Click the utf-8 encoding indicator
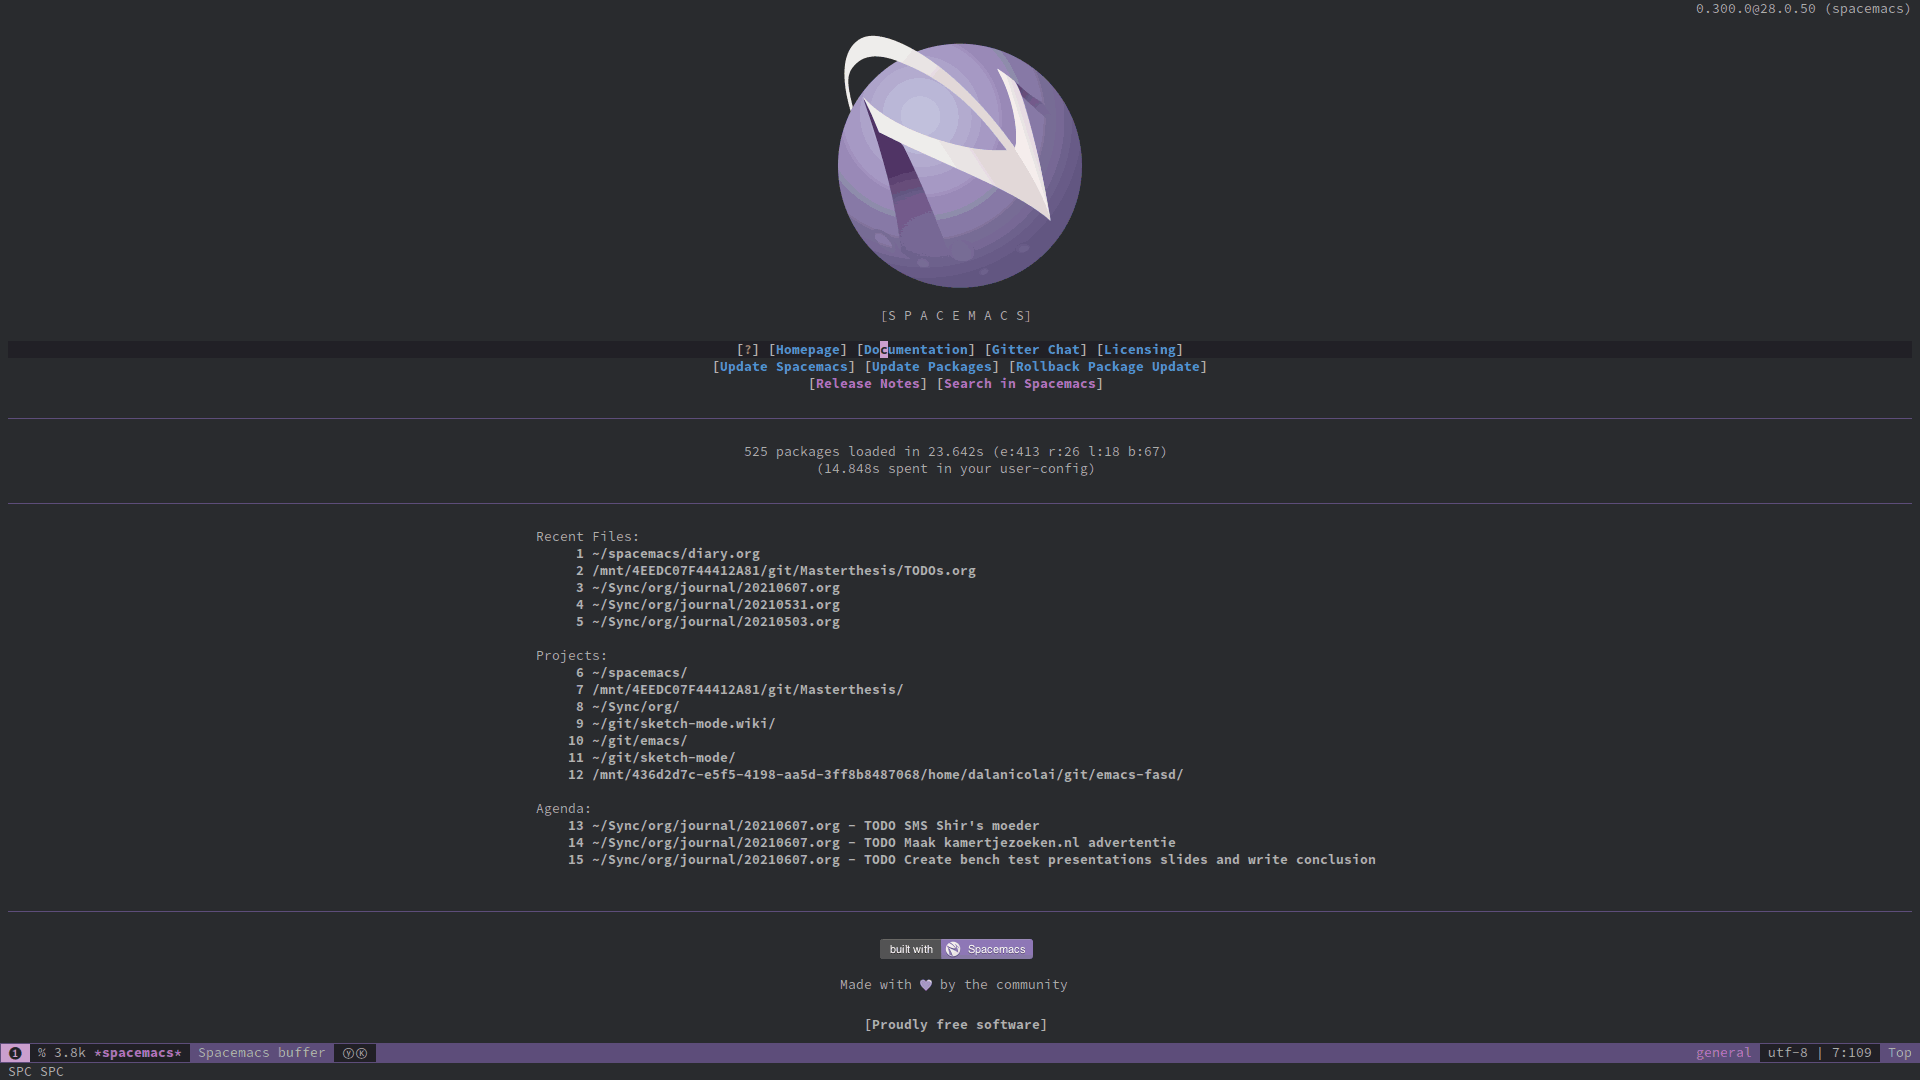This screenshot has height=1080, width=1920. click(x=1788, y=1053)
